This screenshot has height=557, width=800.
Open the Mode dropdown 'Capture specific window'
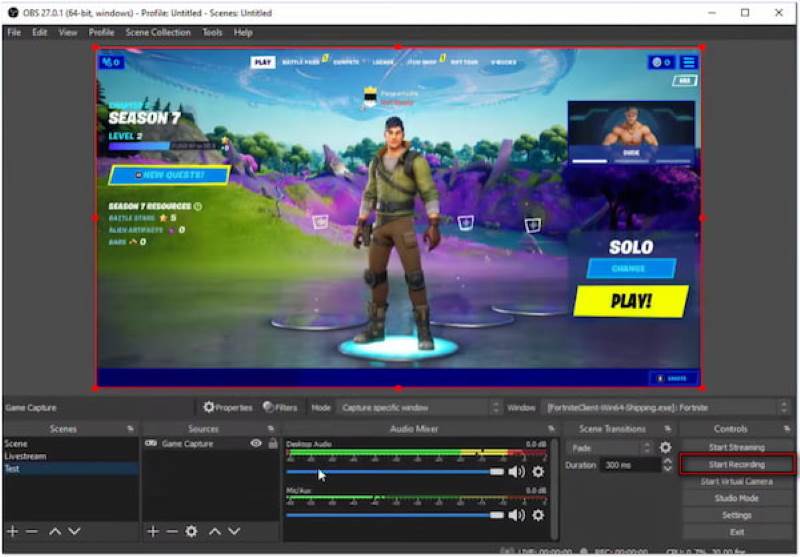coord(420,408)
